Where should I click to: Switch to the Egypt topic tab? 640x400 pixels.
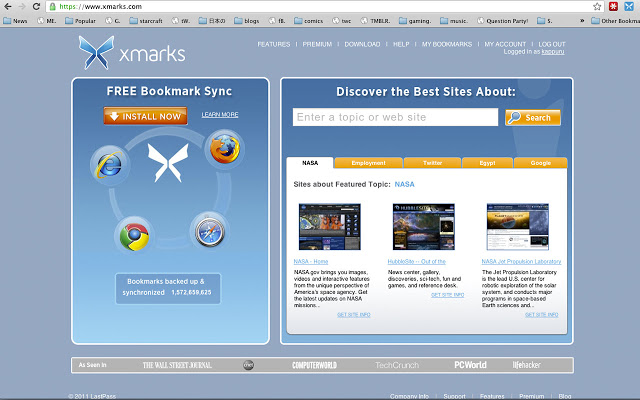coord(487,163)
